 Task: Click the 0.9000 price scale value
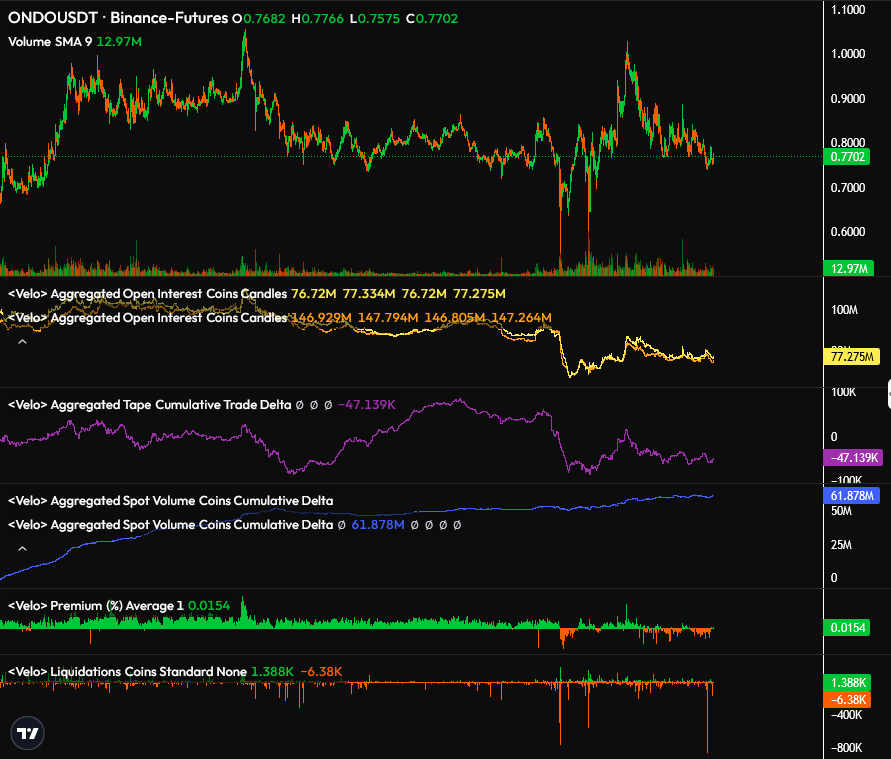[x=848, y=99]
